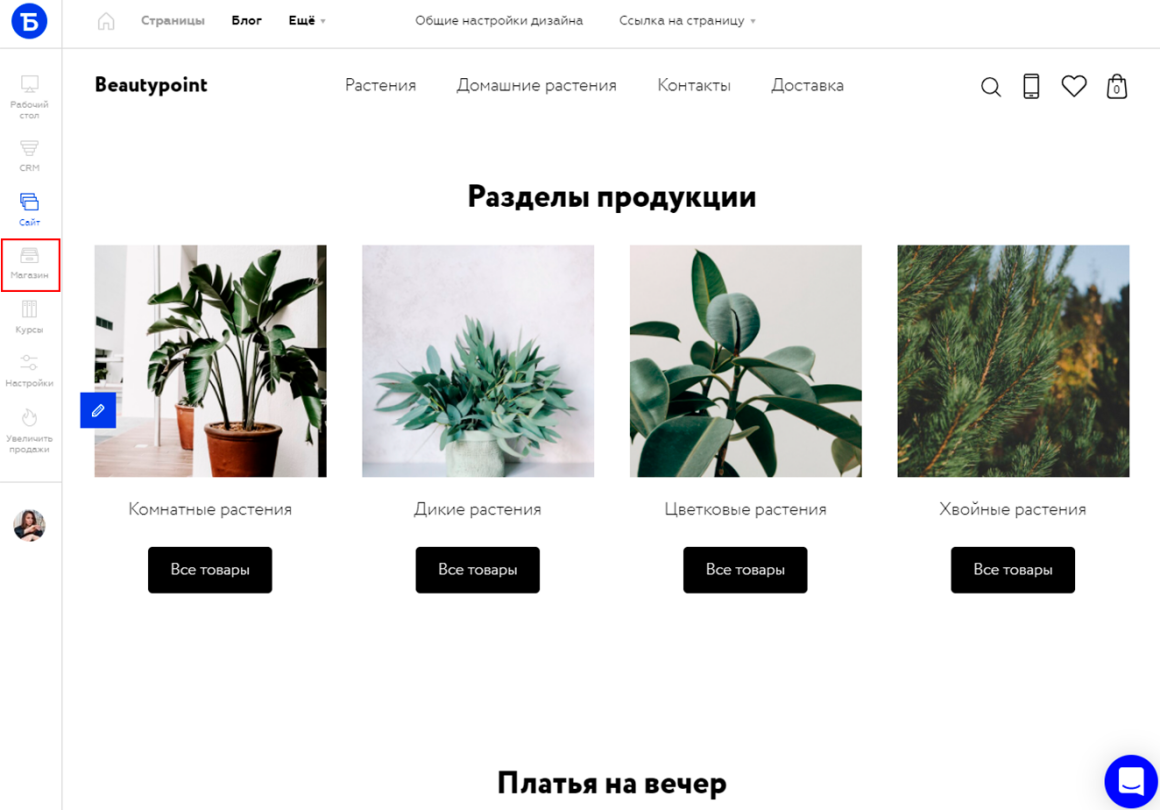Open the chat widget bubble
Screen dimensions: 1160x810
tap(1131, 781)
